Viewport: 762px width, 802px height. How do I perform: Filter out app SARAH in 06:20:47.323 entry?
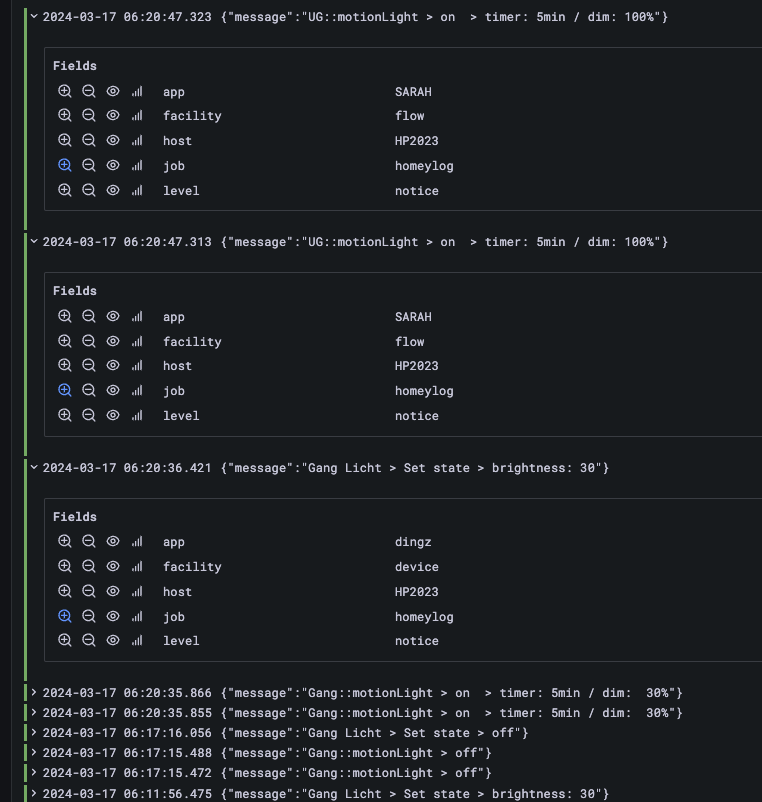point(89,91)
